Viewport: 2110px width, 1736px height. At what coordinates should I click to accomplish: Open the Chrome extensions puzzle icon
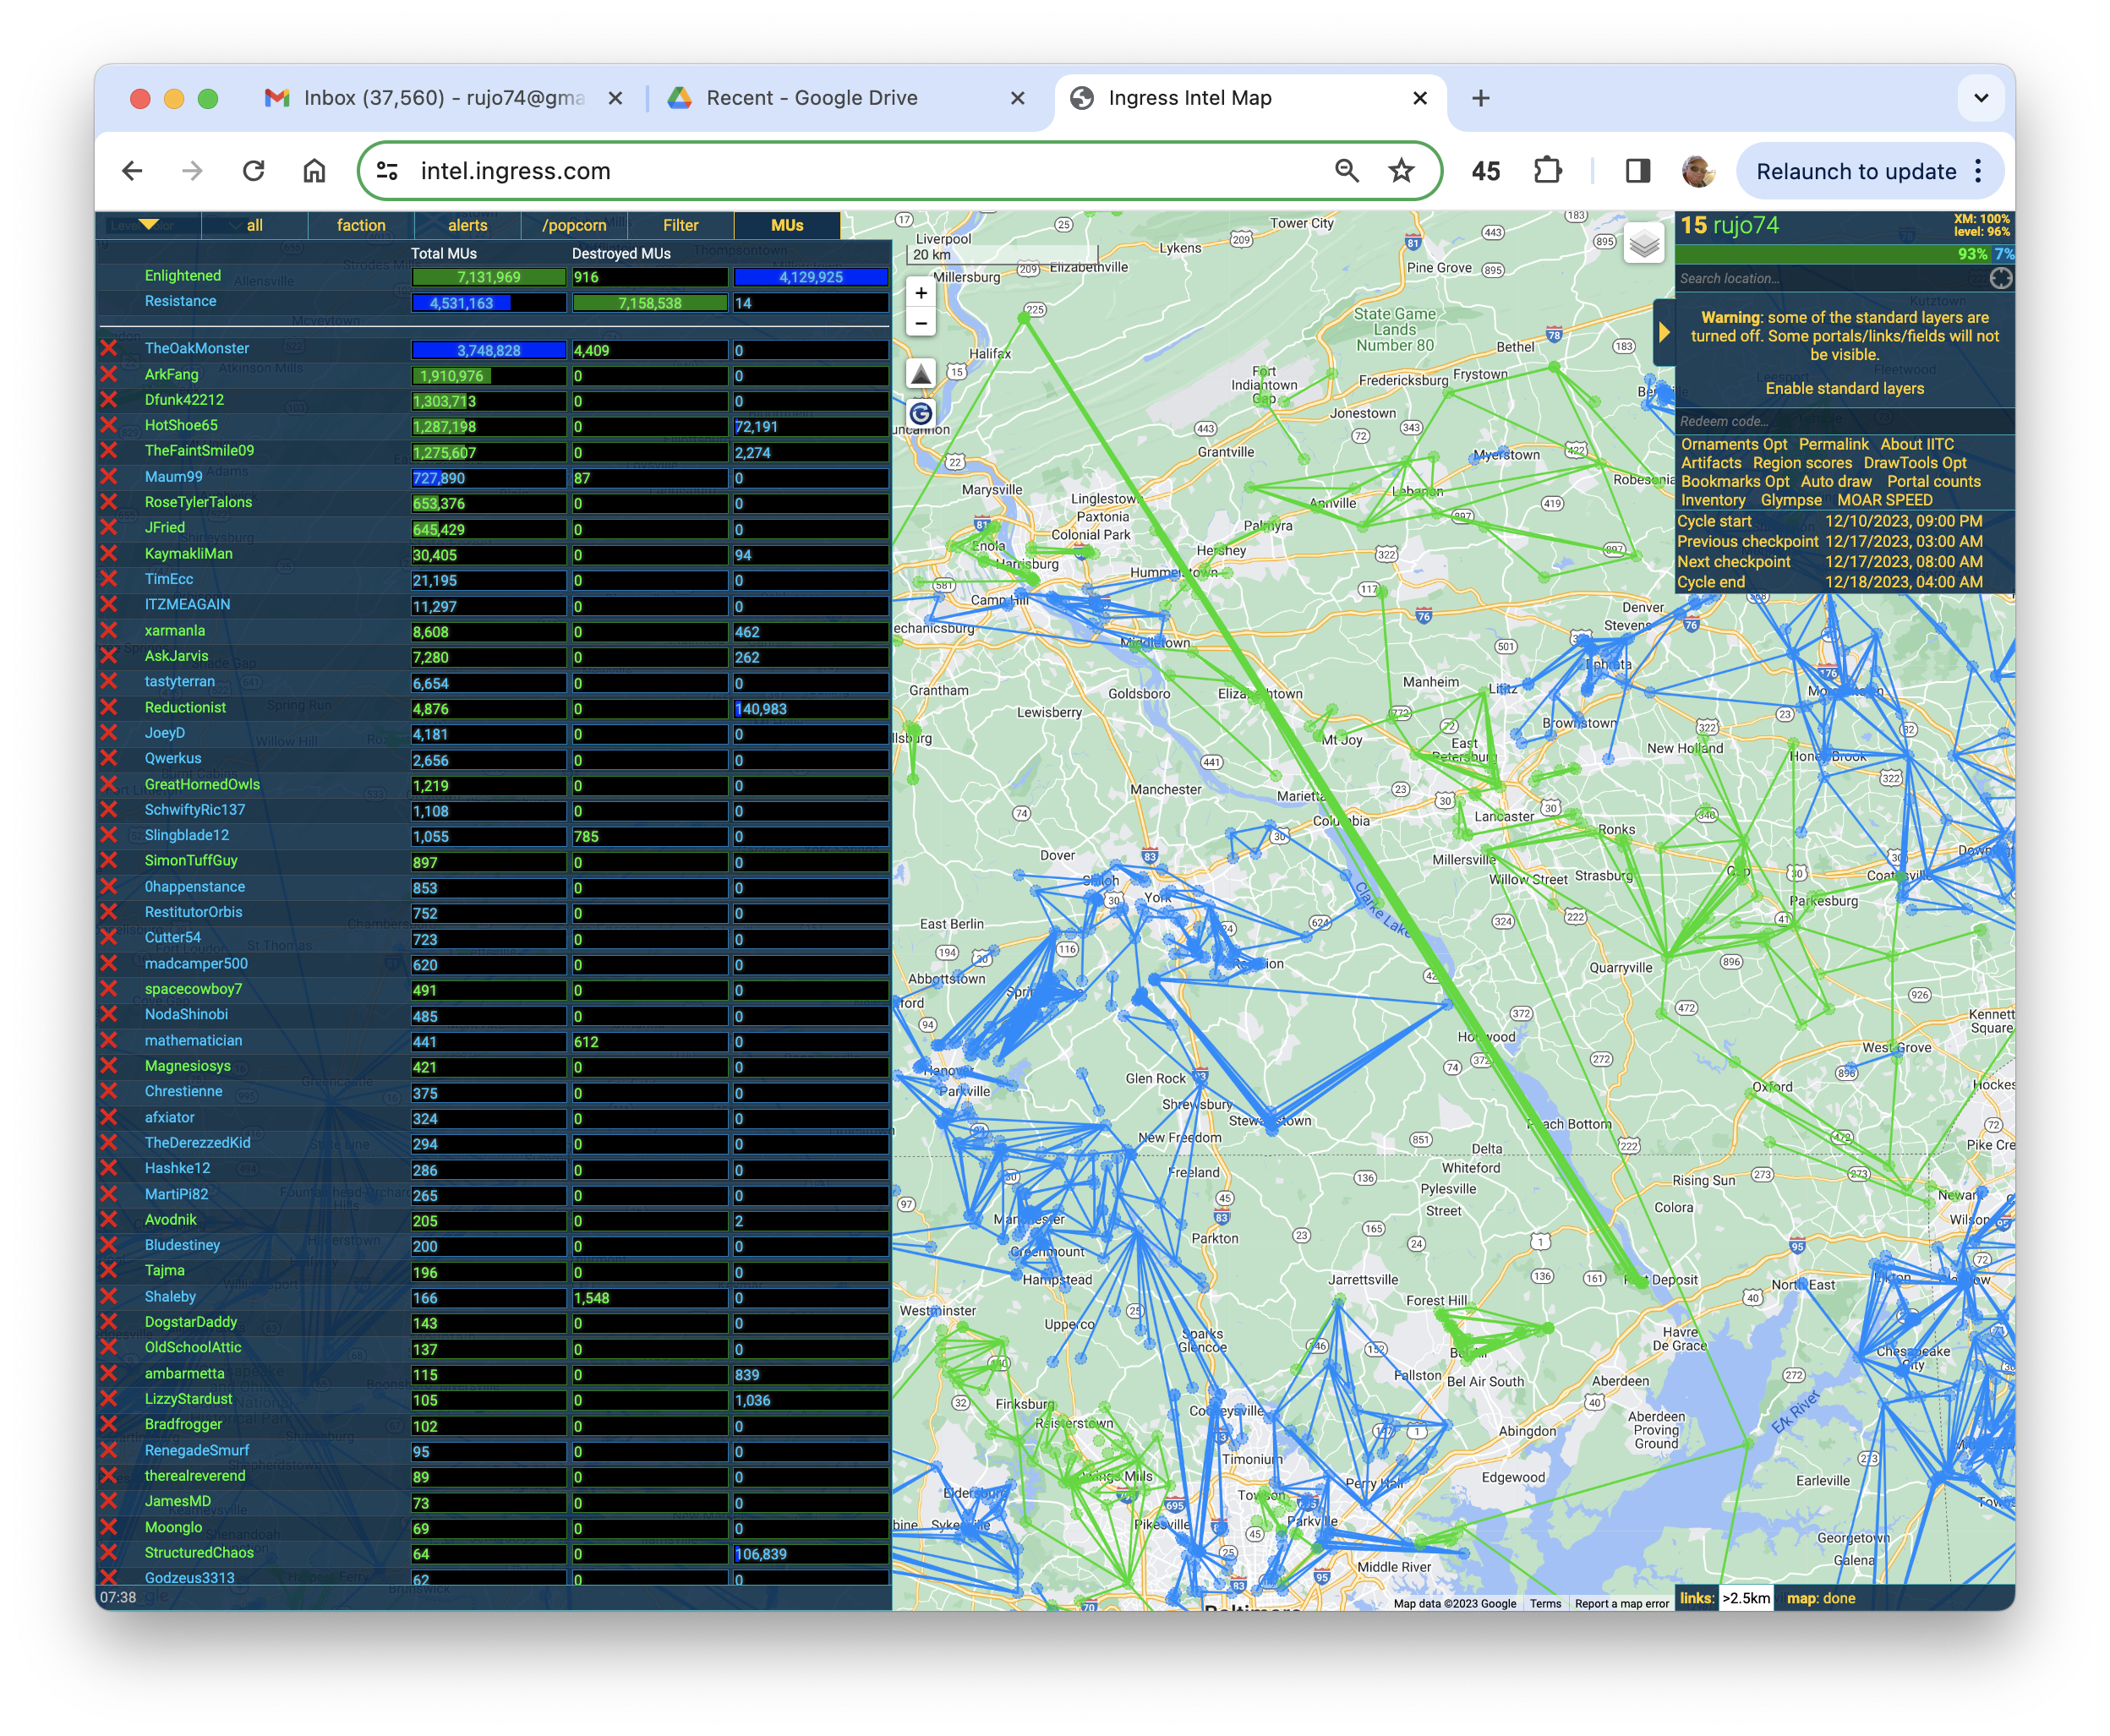click(x=1547, y=171)
